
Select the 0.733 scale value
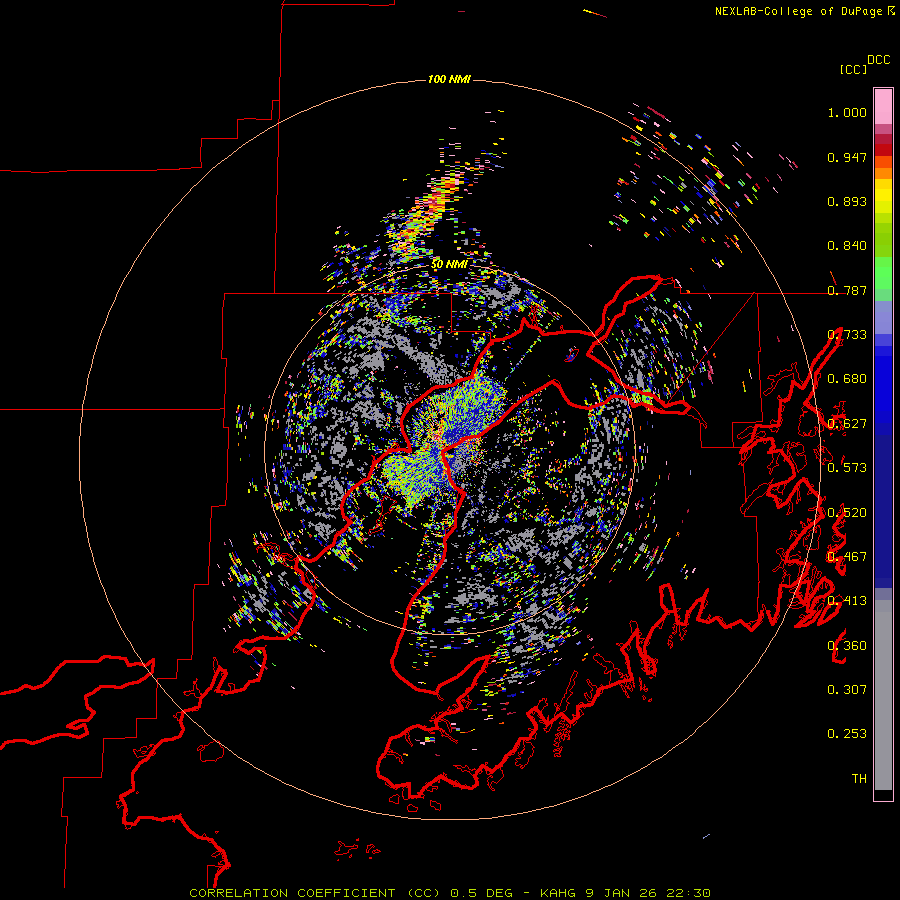(x=847, y=335)
